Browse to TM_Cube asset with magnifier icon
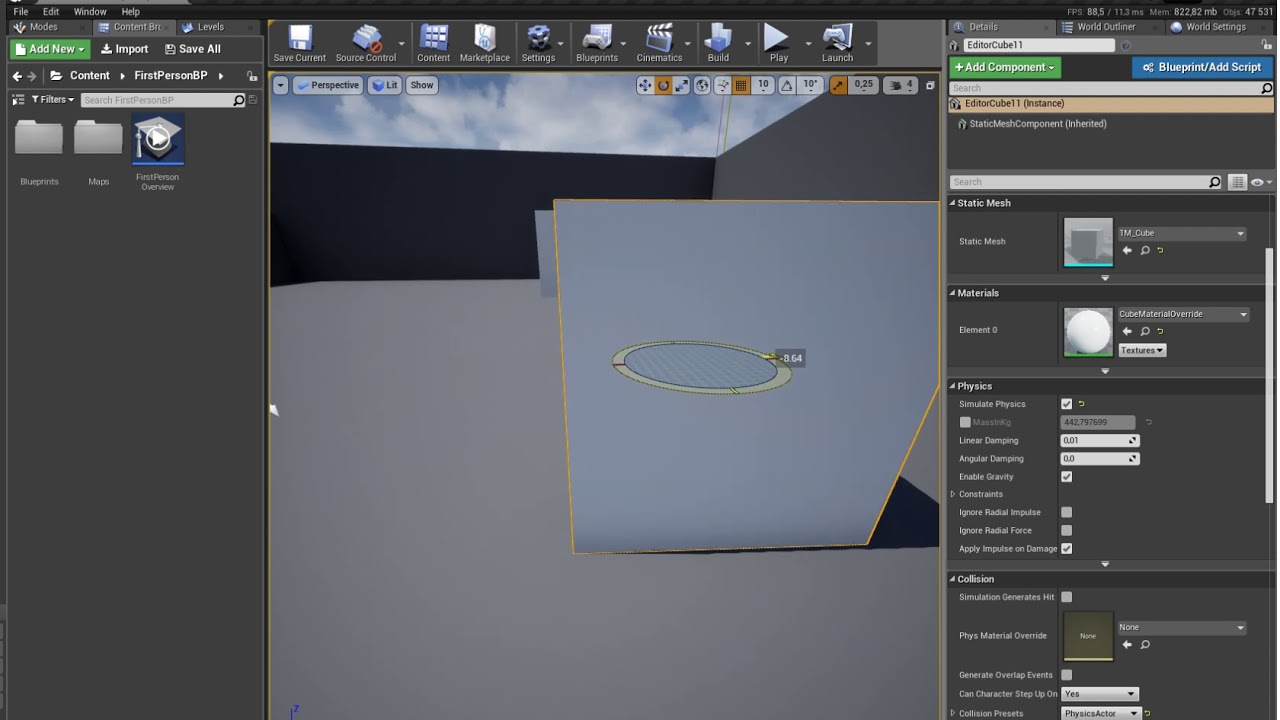Image resolution: width=1280 pixels, height=720 pixels. coord(1145,250)
